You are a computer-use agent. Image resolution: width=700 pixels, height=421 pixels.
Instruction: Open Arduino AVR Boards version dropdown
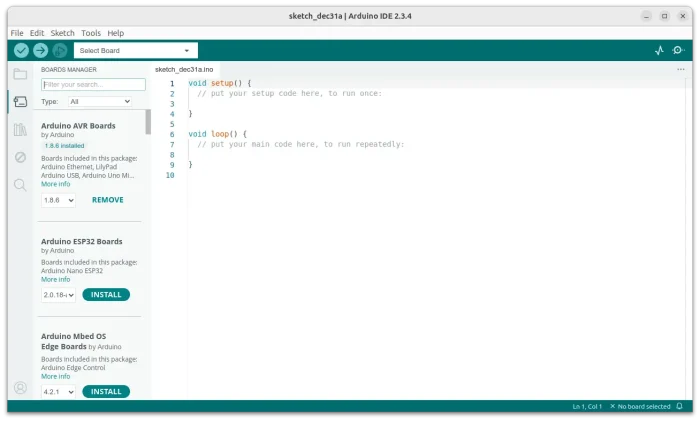coord(58,200)
